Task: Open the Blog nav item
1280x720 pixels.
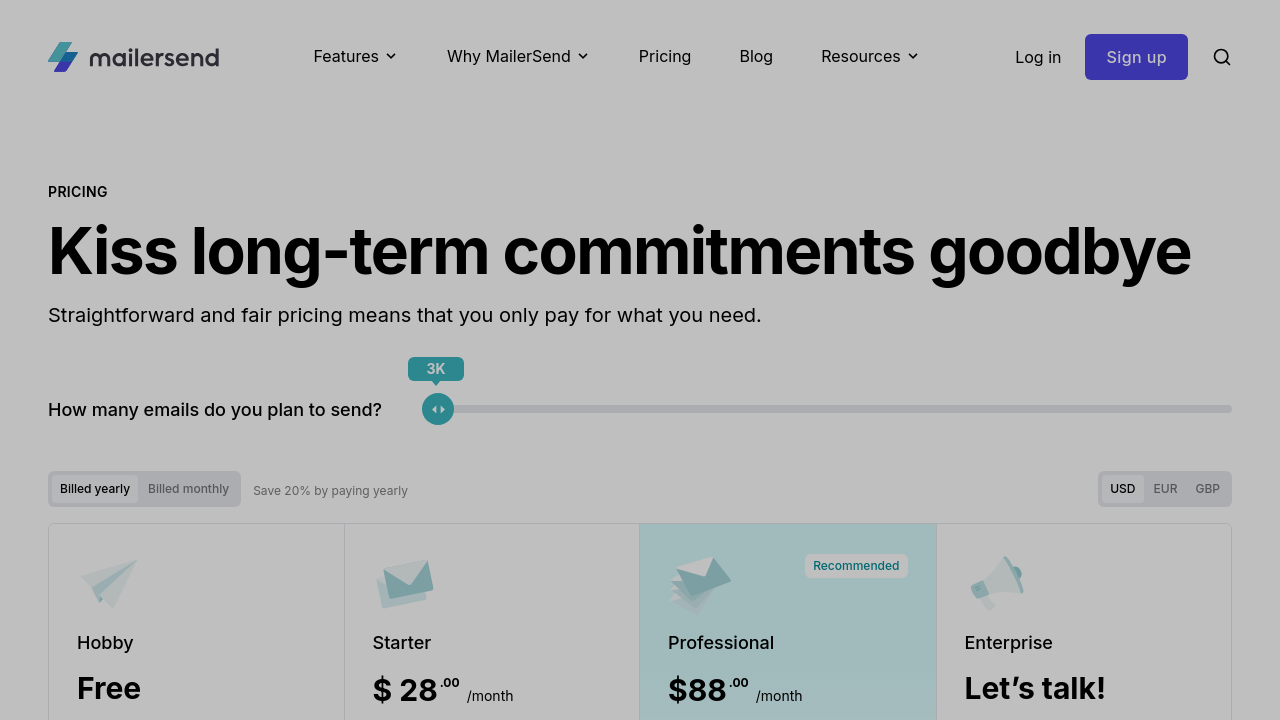Action: tap(756, 56)
